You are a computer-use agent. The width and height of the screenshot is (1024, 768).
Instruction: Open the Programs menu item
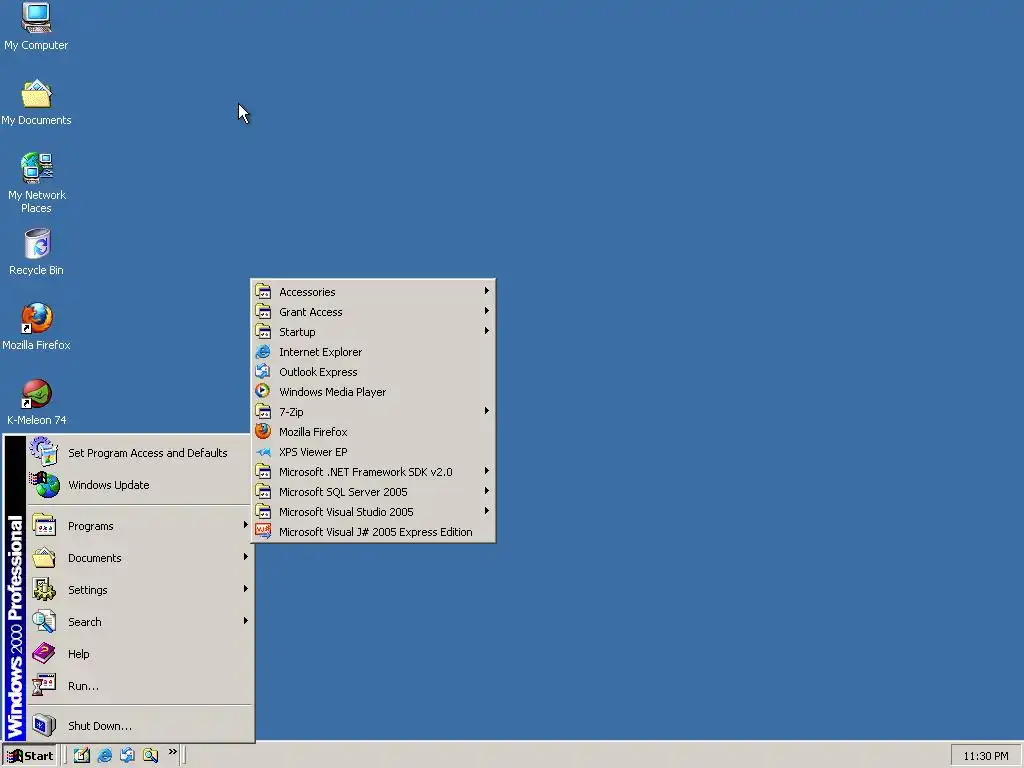pos(139,526)
